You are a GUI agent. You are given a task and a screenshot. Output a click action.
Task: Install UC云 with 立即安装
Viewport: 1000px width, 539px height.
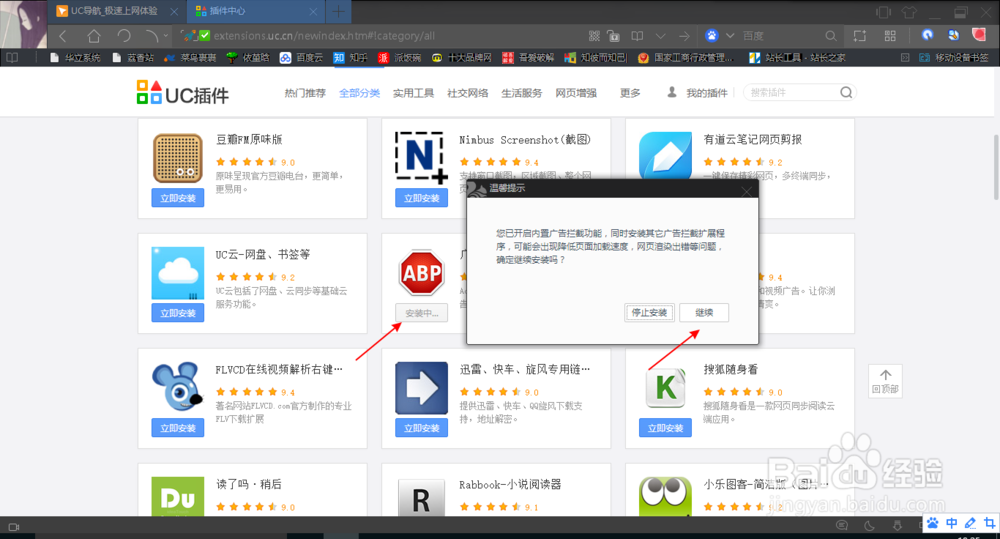coord(178,313)
